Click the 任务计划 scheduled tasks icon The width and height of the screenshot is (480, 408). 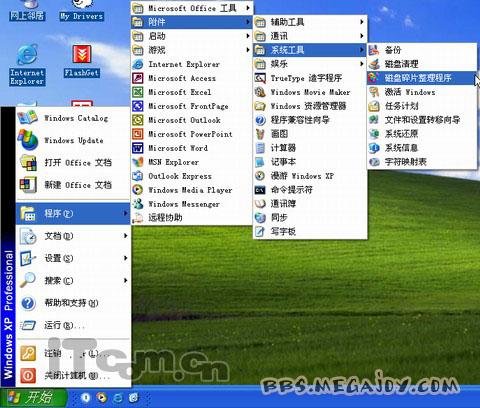point(374,106)
